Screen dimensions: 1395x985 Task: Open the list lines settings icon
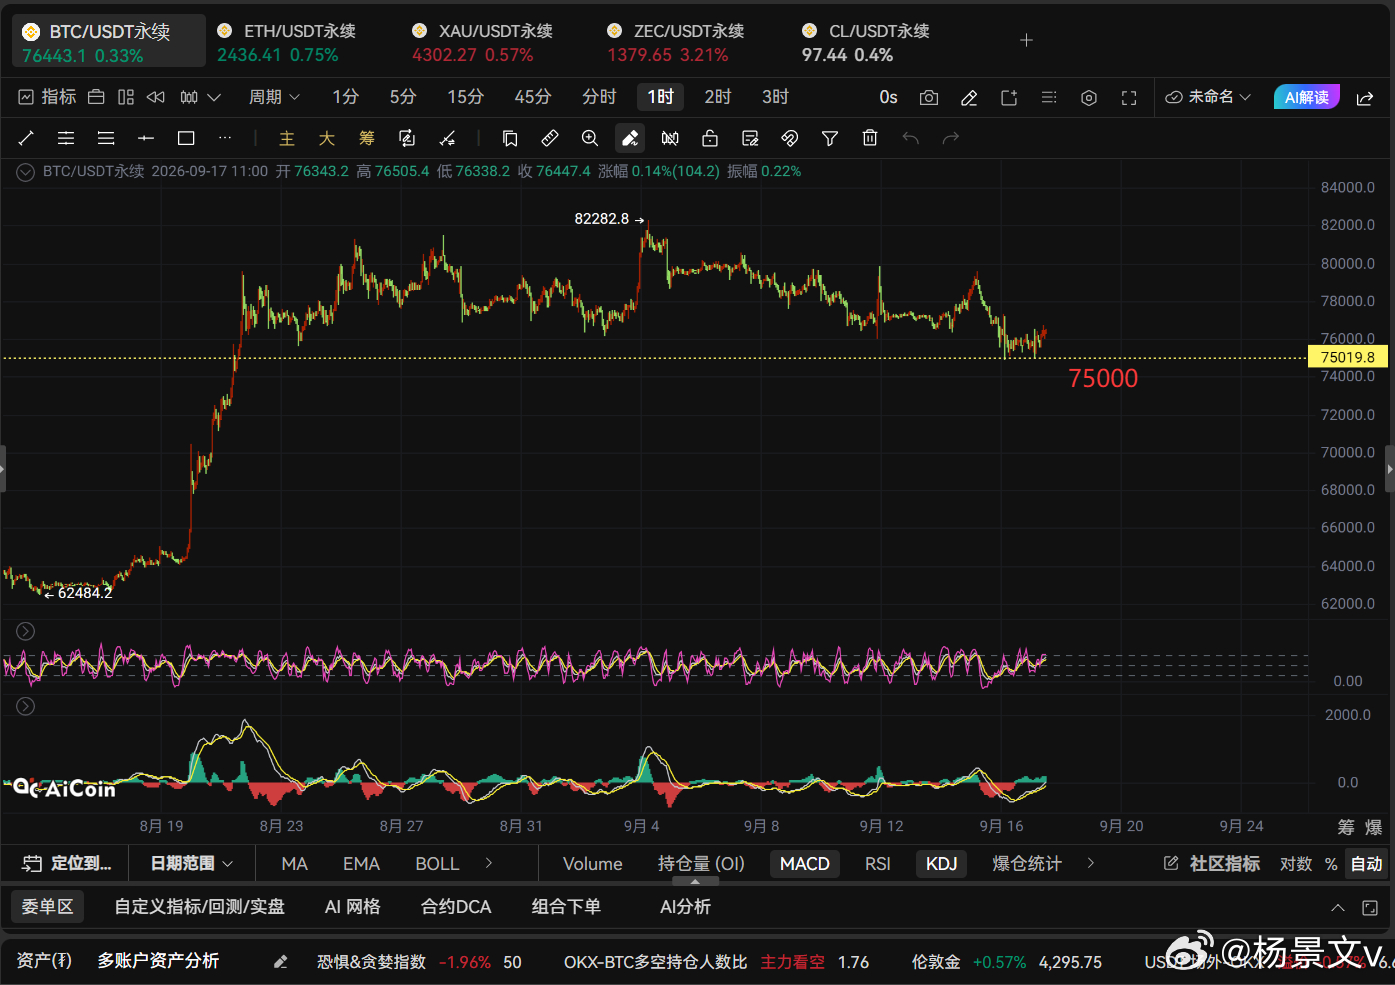point(1049,97)
